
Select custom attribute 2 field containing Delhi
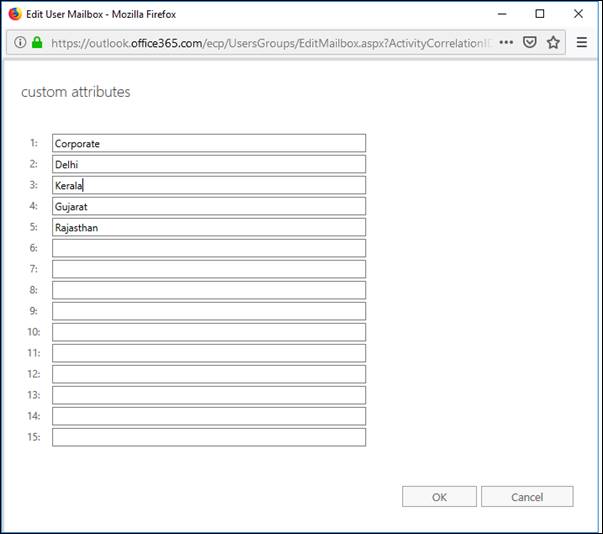point(209,164)
